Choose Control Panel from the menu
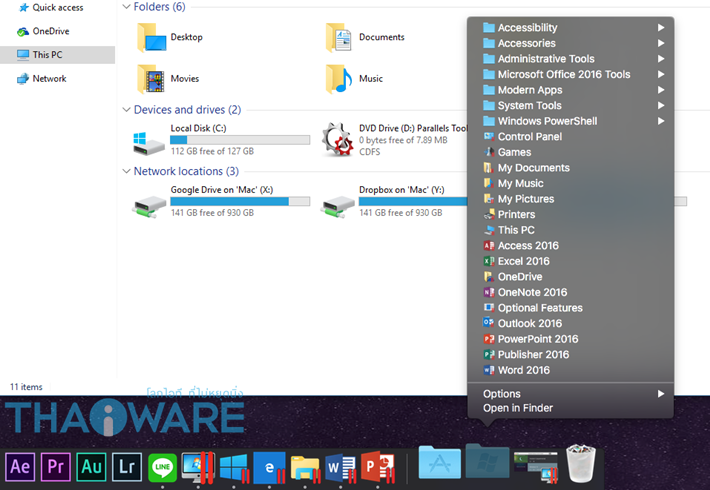710x490 pixels. pos(571,137)
